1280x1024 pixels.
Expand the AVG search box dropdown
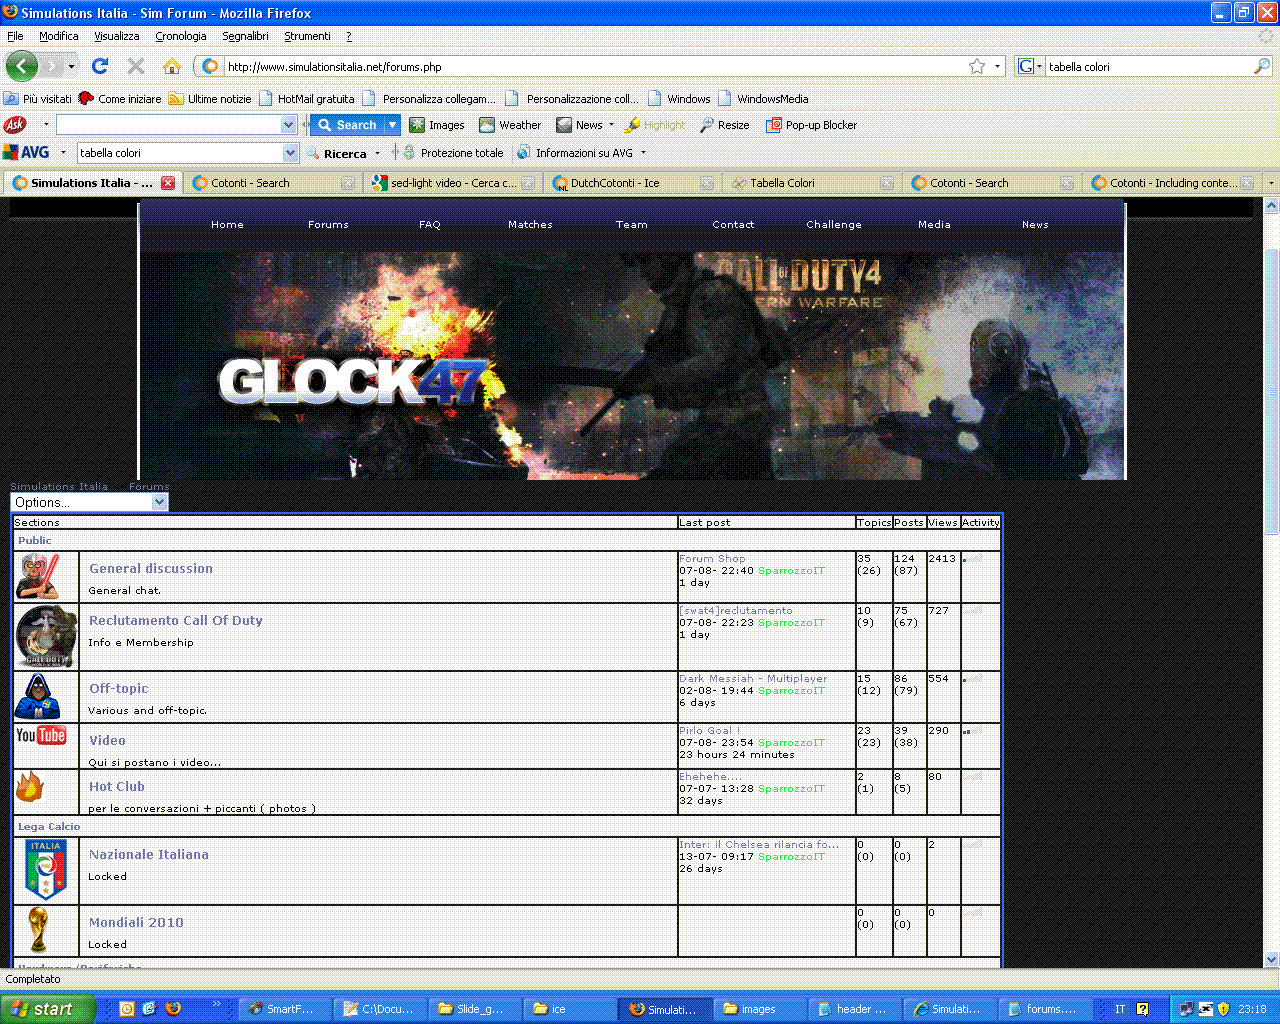click(x=290, y=153)
